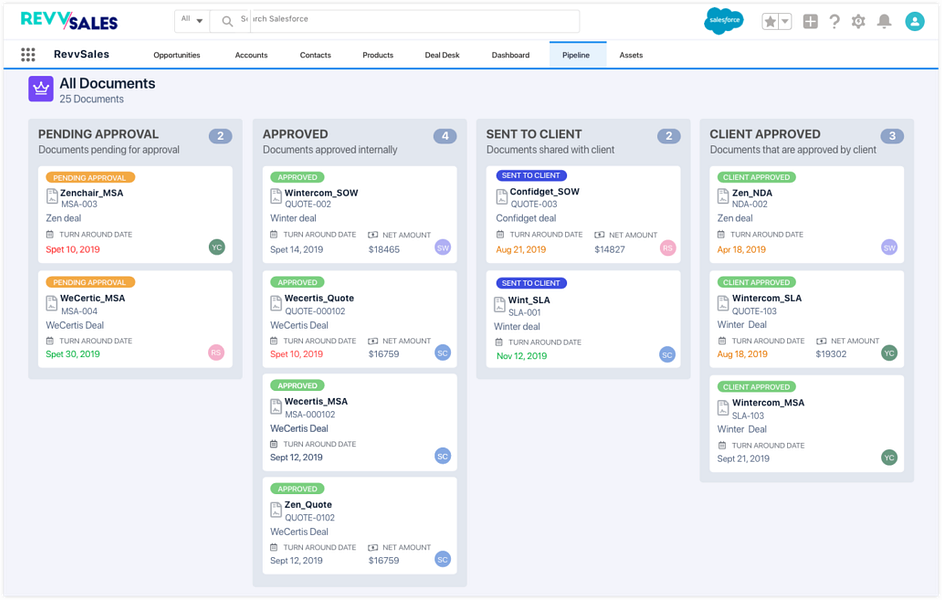
Task: Open the Opportunities tab
Action: click(177, 55)
